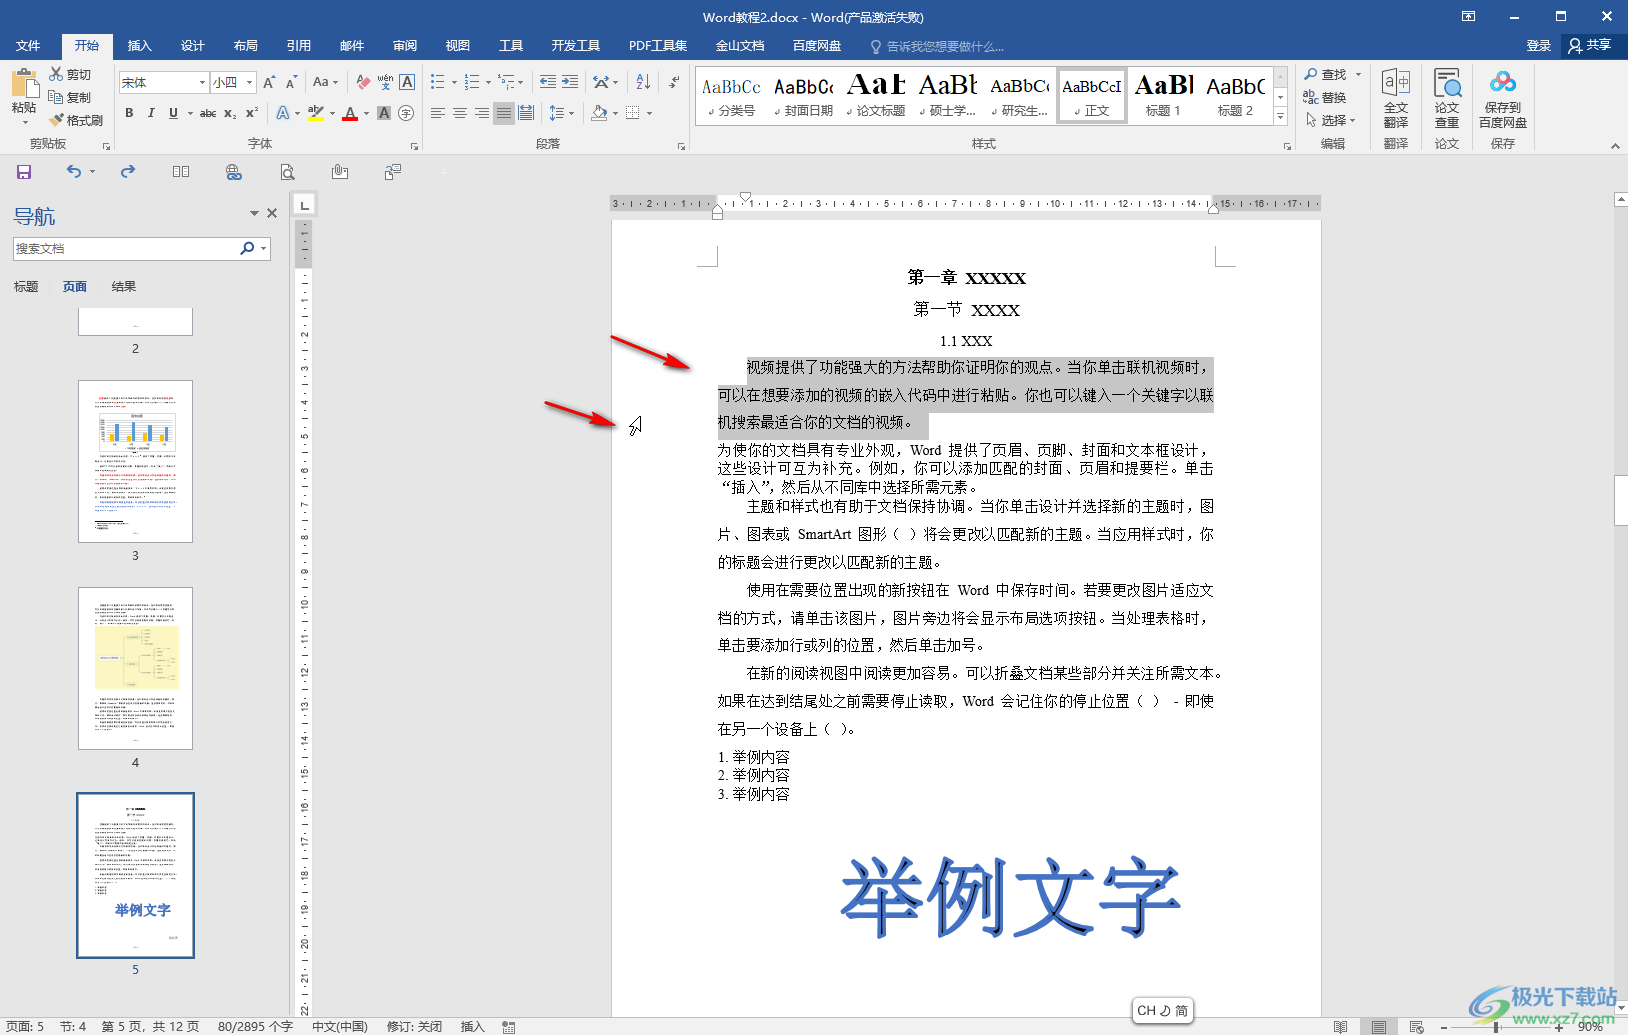Toggle italic formatting
The width and height of the screenshot is (1628, 1035).
point(151,113)
